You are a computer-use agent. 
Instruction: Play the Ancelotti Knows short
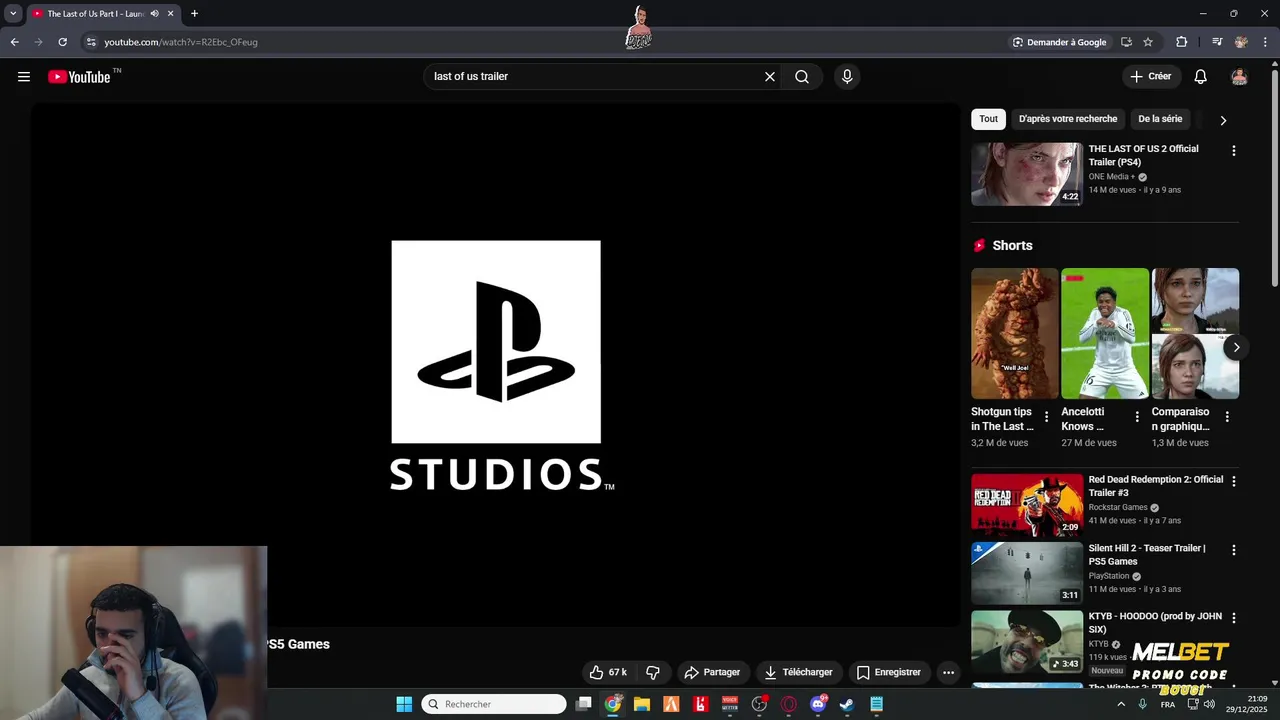pos(1105,333)
